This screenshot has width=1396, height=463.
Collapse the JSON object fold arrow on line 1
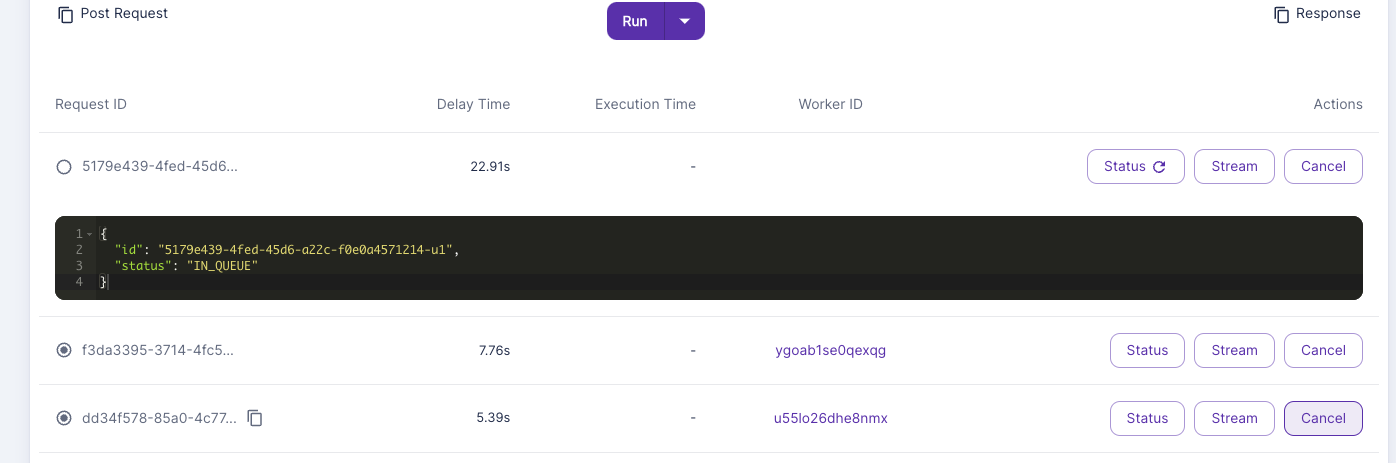click(x=90, y=234)
